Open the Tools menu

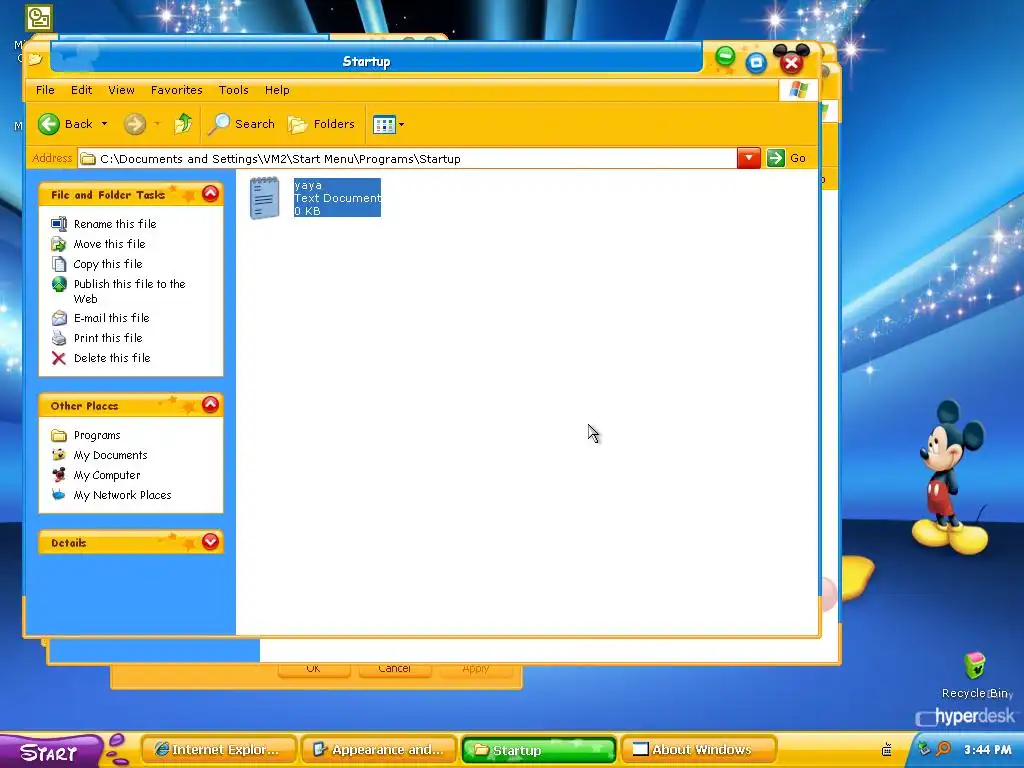[x=233, y=90]
